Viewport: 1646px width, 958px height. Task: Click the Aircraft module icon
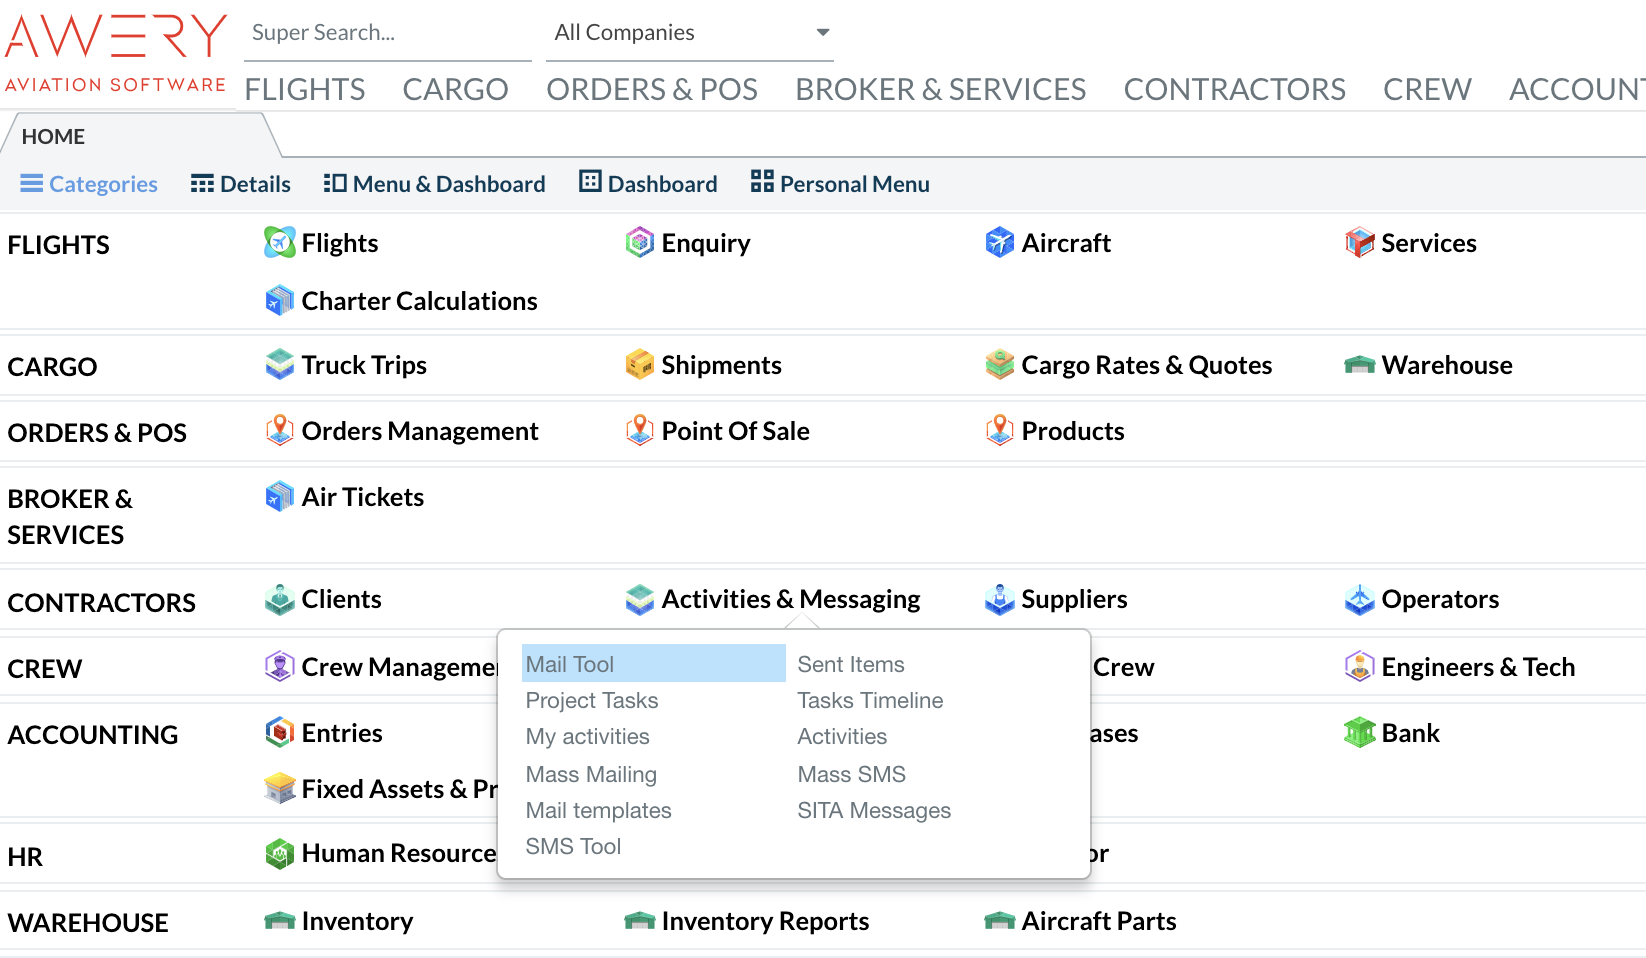[x=999, y=243]
